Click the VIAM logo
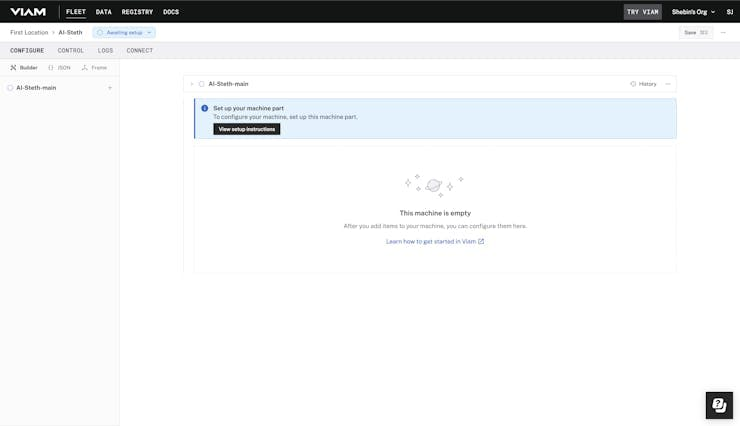Screen dimensions: 740x426 pyautogui.click(x=28, y=12)
